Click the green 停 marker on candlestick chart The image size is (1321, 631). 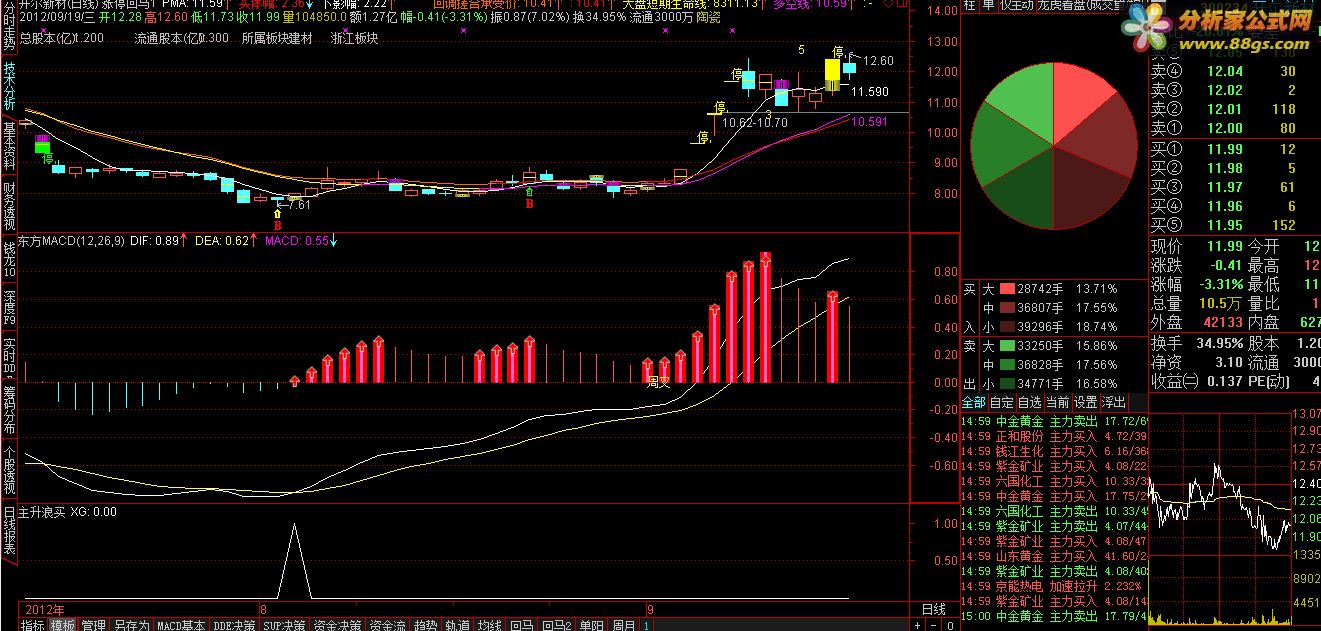[x=48, y=159]
